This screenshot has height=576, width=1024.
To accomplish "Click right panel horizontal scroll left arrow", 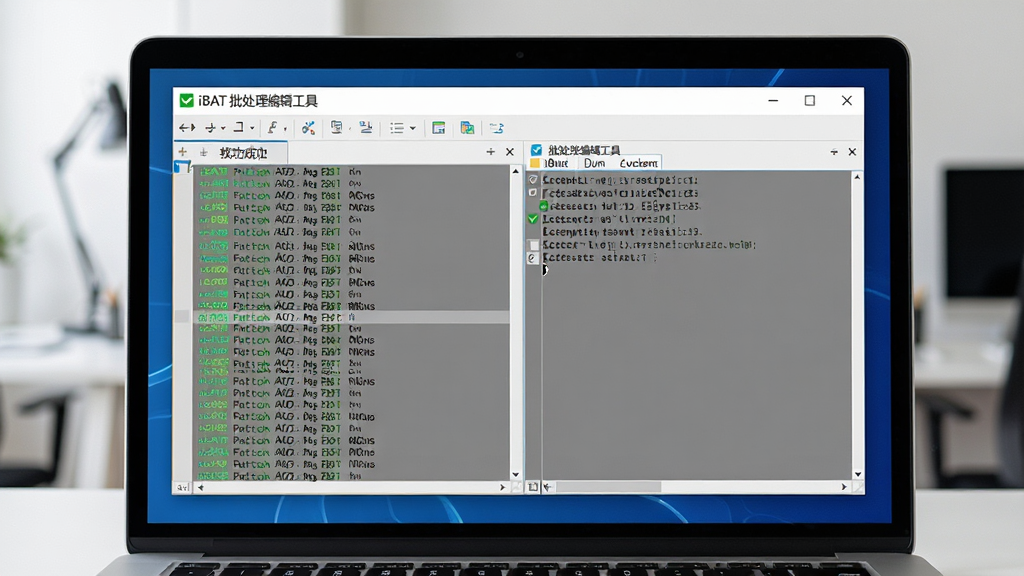I will 548,487.
